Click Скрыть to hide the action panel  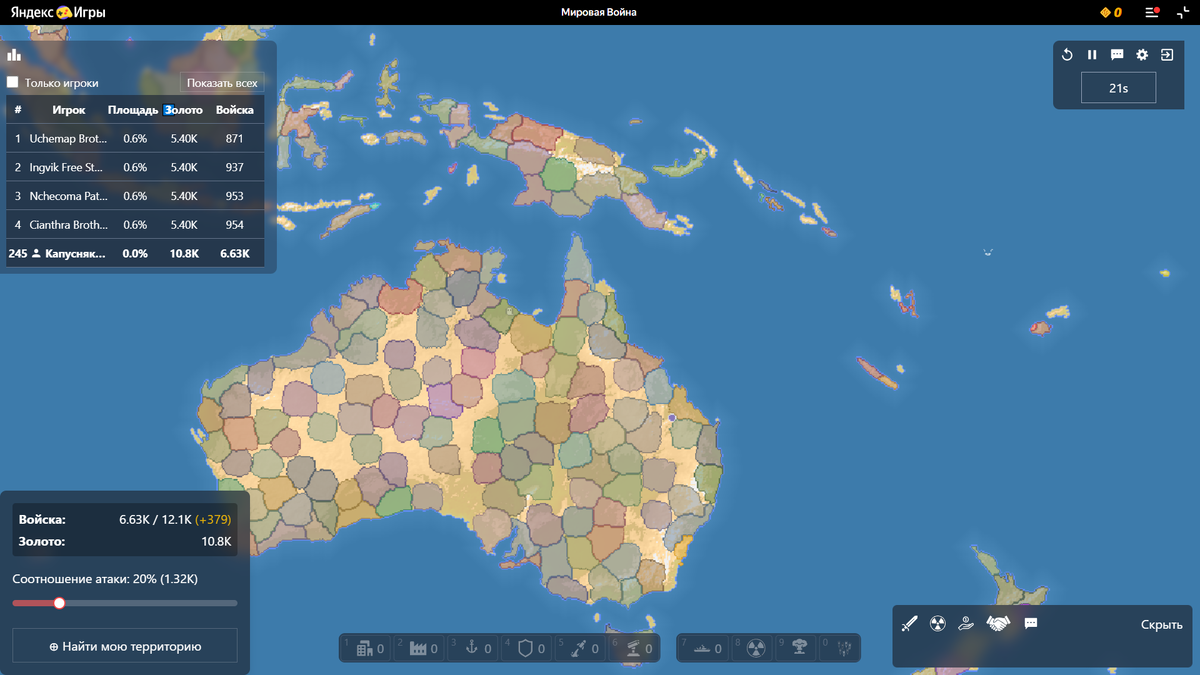1162,624
